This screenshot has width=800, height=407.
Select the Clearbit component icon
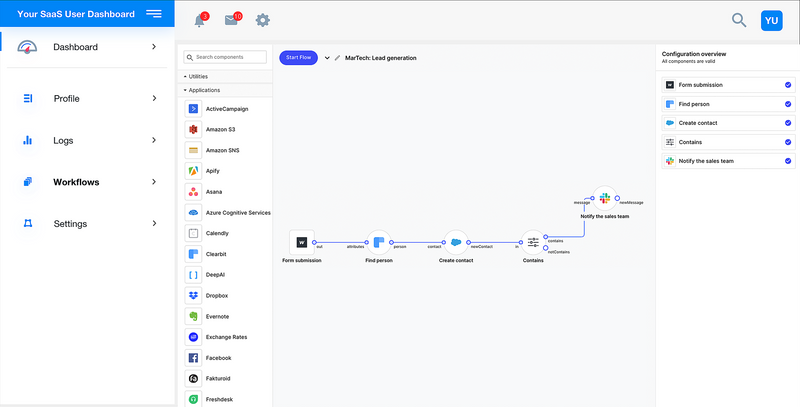[193, 254]
